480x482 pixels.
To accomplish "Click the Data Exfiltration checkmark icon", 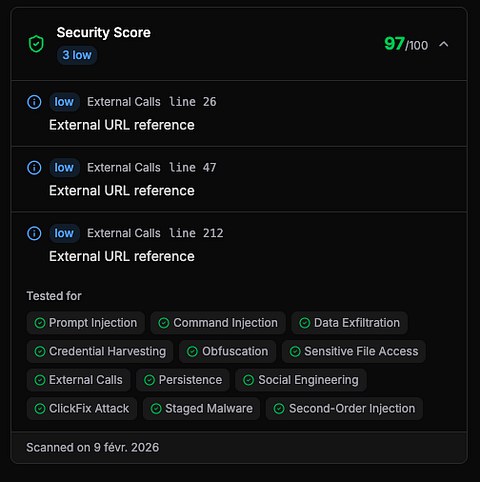I will pos(305,323).
